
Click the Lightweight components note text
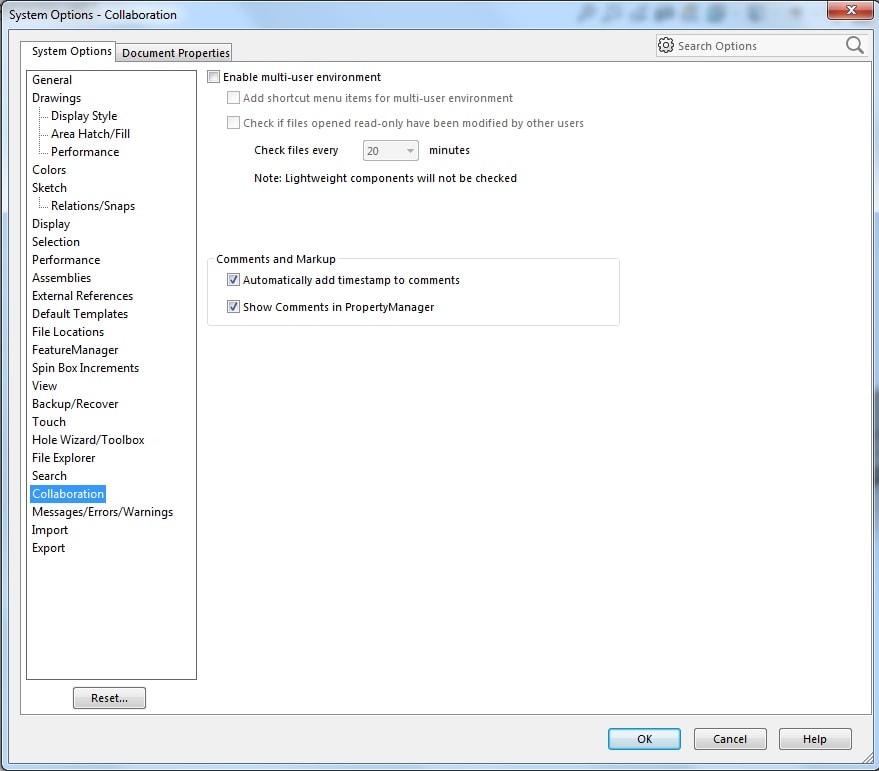tap(385, 178)
